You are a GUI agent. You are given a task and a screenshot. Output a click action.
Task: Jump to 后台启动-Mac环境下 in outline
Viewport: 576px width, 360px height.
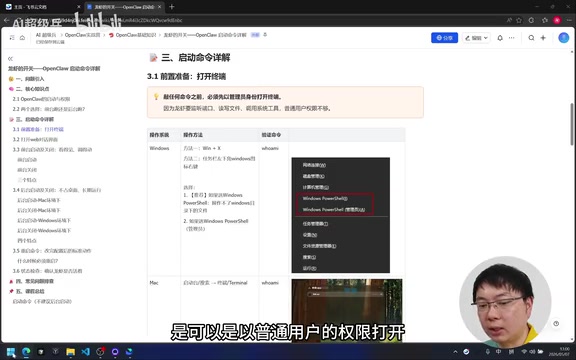39,200
